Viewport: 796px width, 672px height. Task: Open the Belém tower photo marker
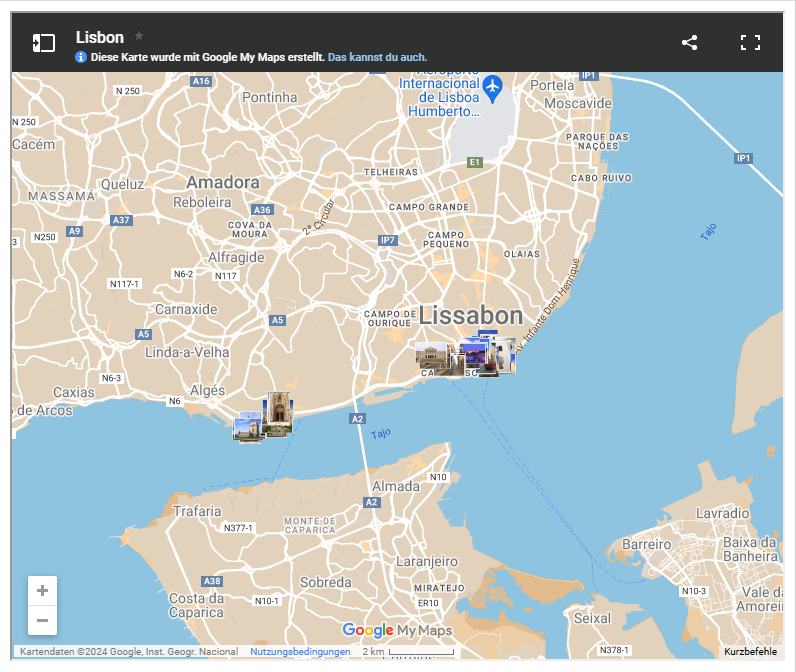tap(246, 428)
